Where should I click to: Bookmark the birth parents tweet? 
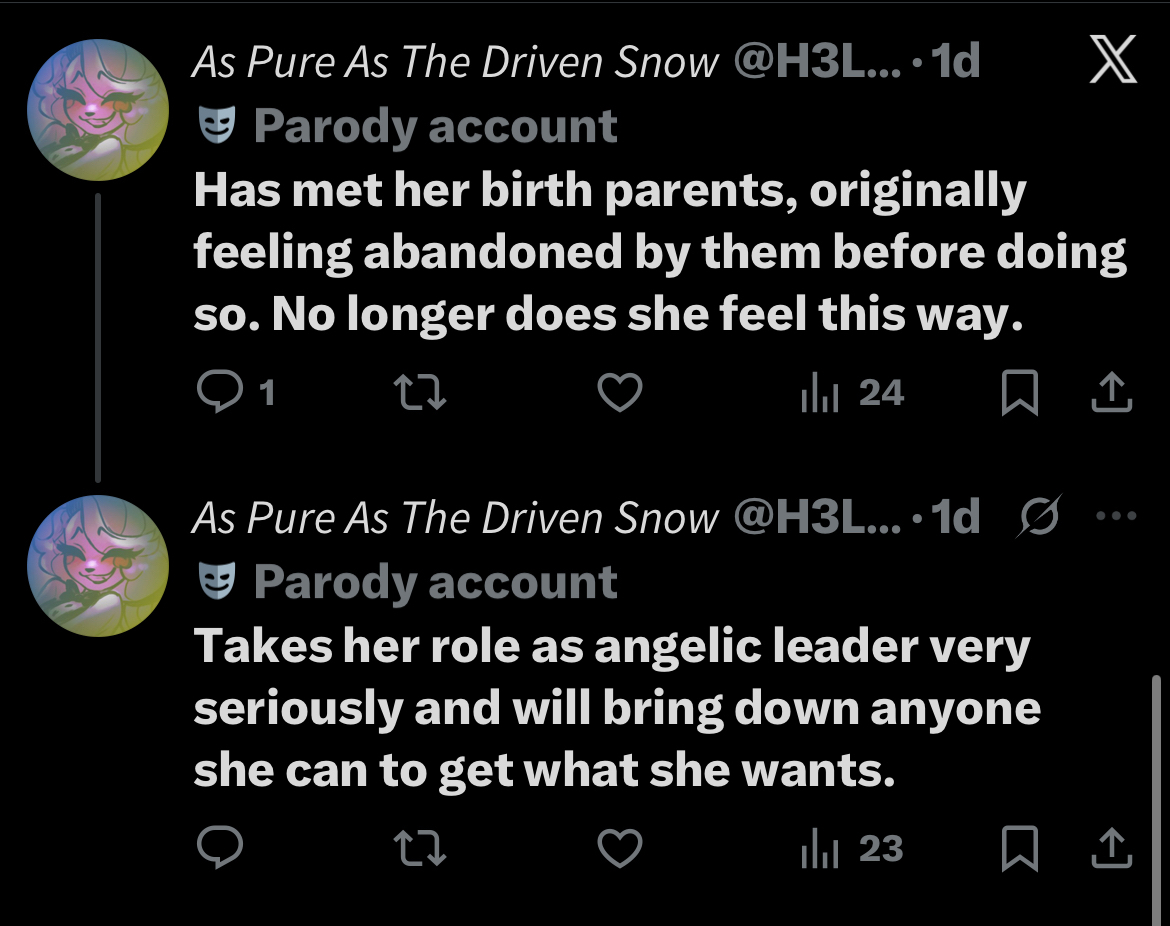tap(1017, 394)
